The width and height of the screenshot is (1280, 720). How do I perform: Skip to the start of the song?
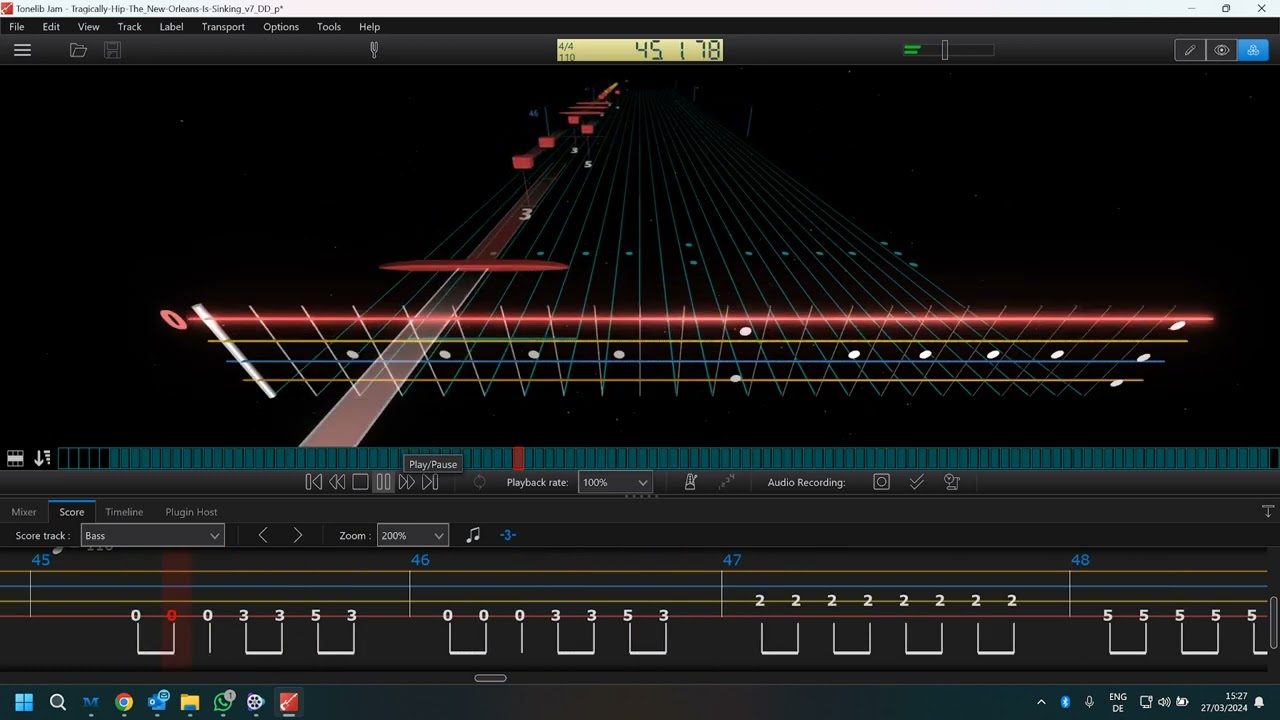(313, 482)
